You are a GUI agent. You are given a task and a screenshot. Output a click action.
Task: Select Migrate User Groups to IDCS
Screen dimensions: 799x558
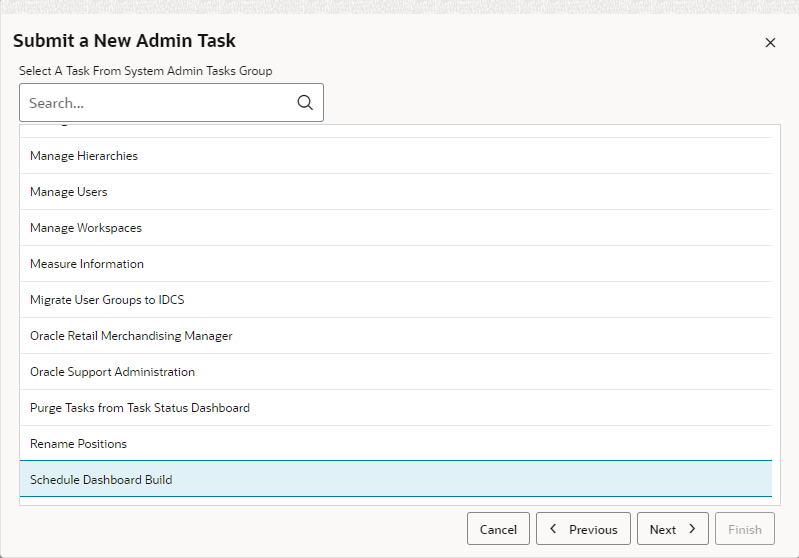tap(395, 300)
